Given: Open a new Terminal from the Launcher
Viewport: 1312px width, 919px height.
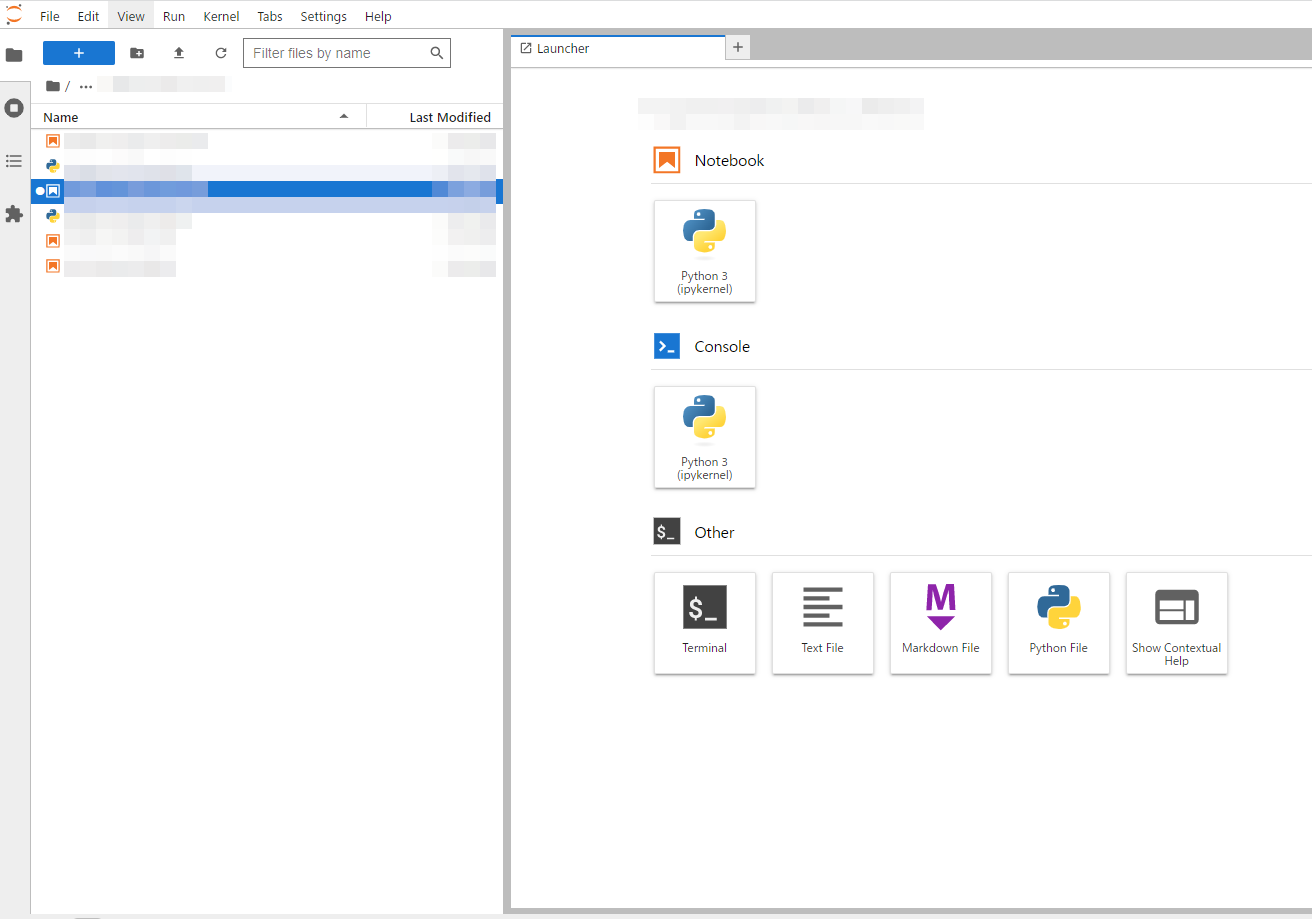Looking at the screenshot, I should point(704,623).
